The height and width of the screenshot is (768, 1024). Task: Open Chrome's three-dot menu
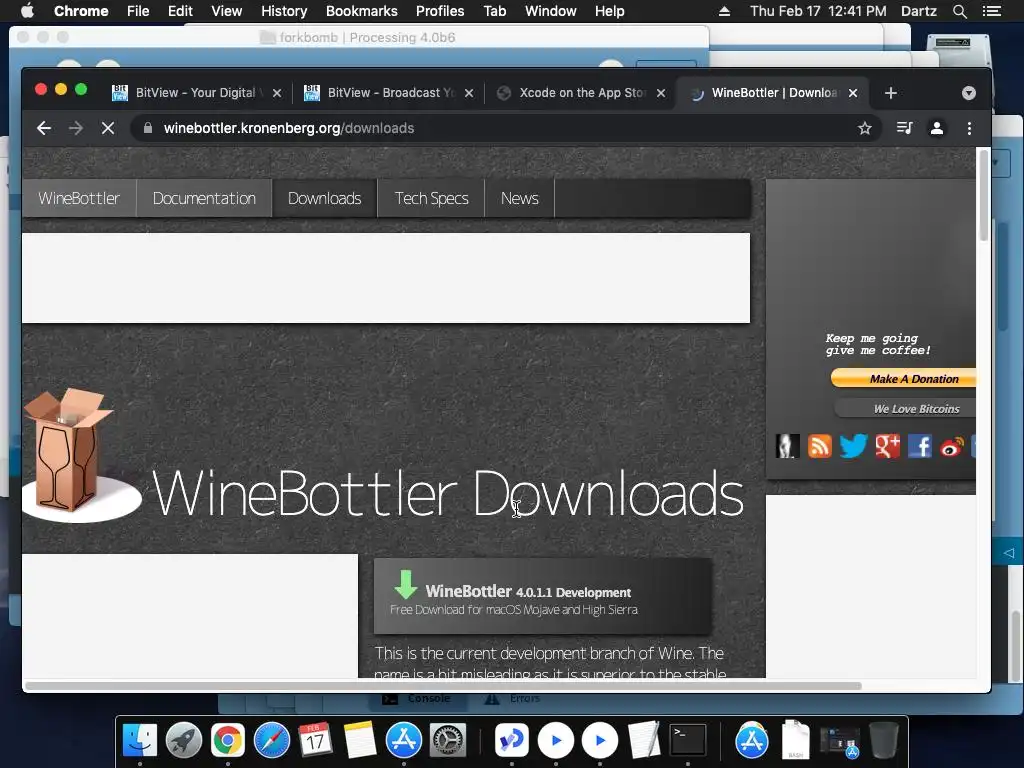[969, 128]
